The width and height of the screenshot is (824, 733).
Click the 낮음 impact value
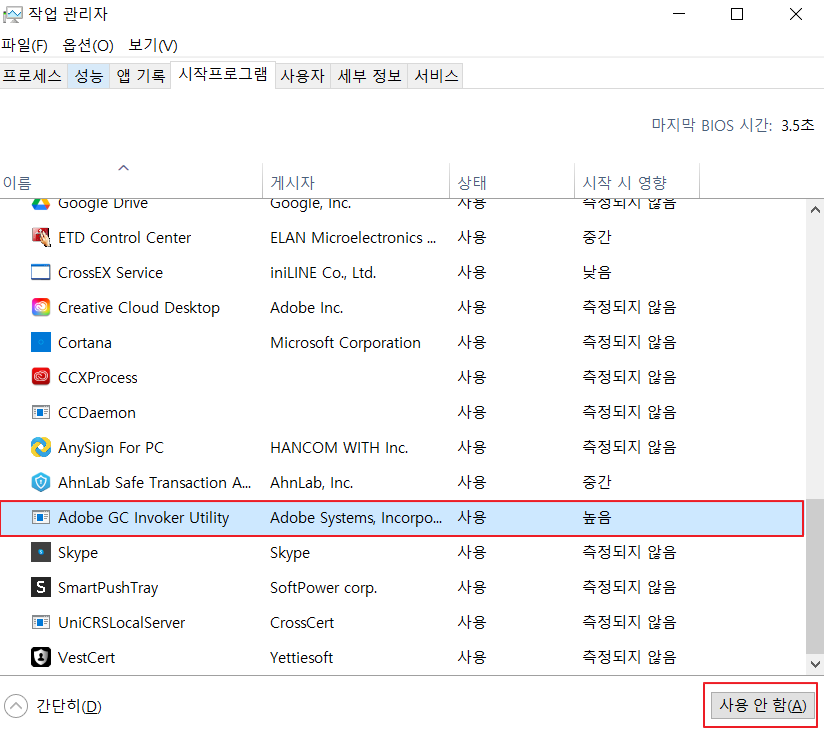596,272
